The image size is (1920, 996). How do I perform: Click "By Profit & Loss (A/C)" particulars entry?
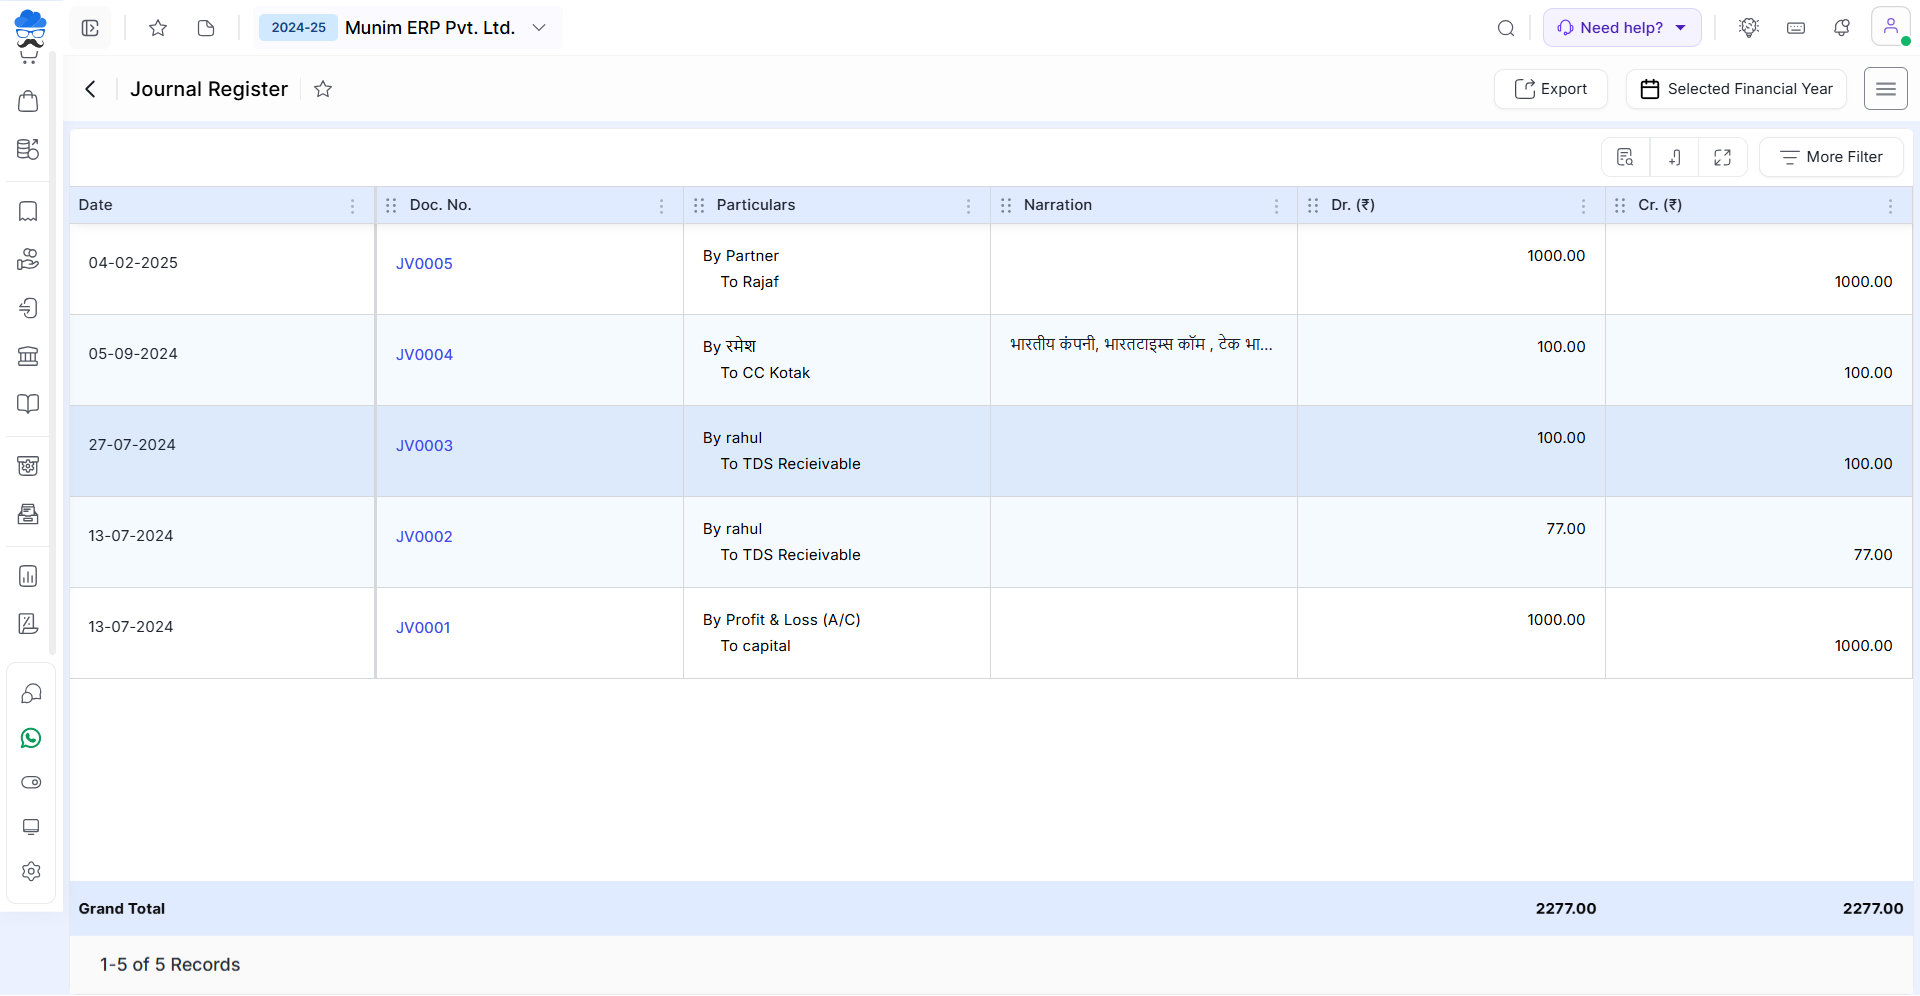(781, 620)
